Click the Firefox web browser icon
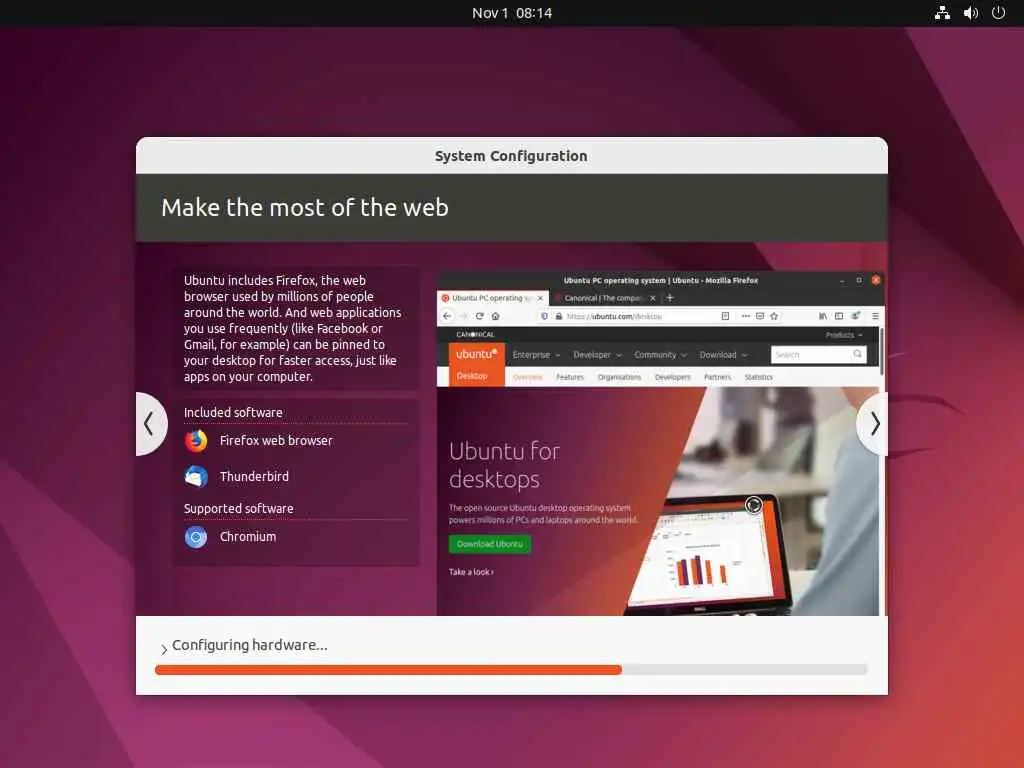The width and height of the screenshot is (1024, 768). click(x=196, y=441)
